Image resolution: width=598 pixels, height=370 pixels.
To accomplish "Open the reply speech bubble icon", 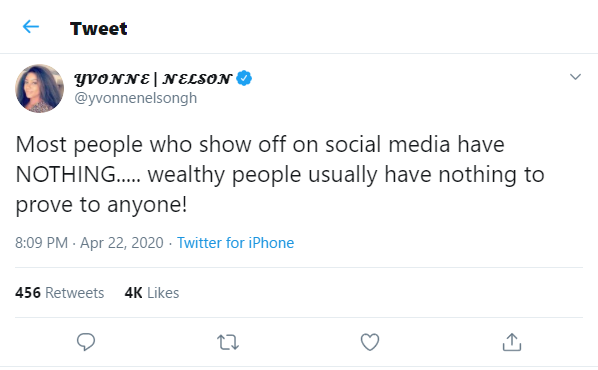I will pos(86,341).
